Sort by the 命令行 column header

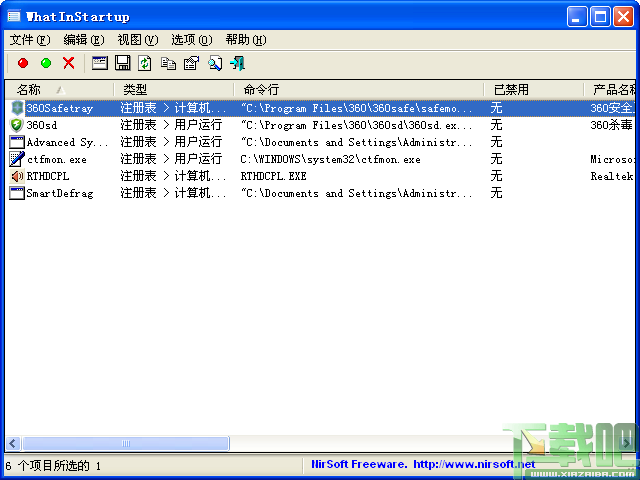(359, 89)
